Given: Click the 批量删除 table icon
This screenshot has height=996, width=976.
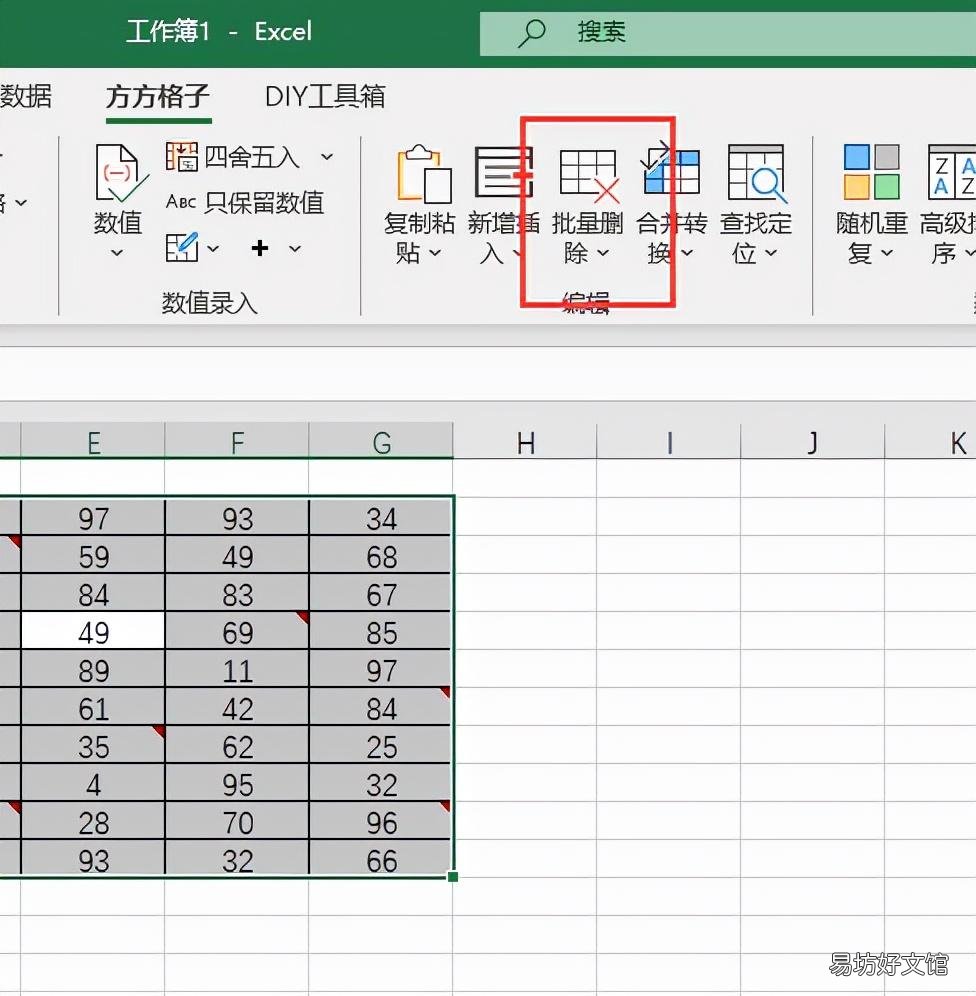Looking at the screenshot, I should click(x=590, y=175).
